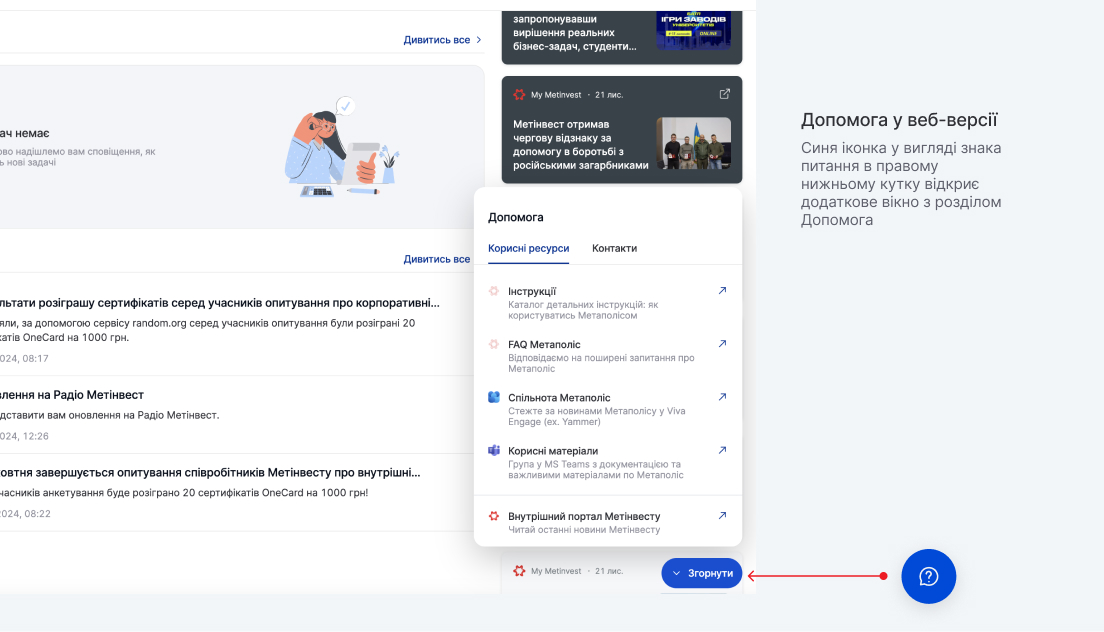Image resolution: width=1104 pixels, height=632 pixels.
Task: Open arrow link next to Спільнота Метаполіс
Action: [722, 397]
